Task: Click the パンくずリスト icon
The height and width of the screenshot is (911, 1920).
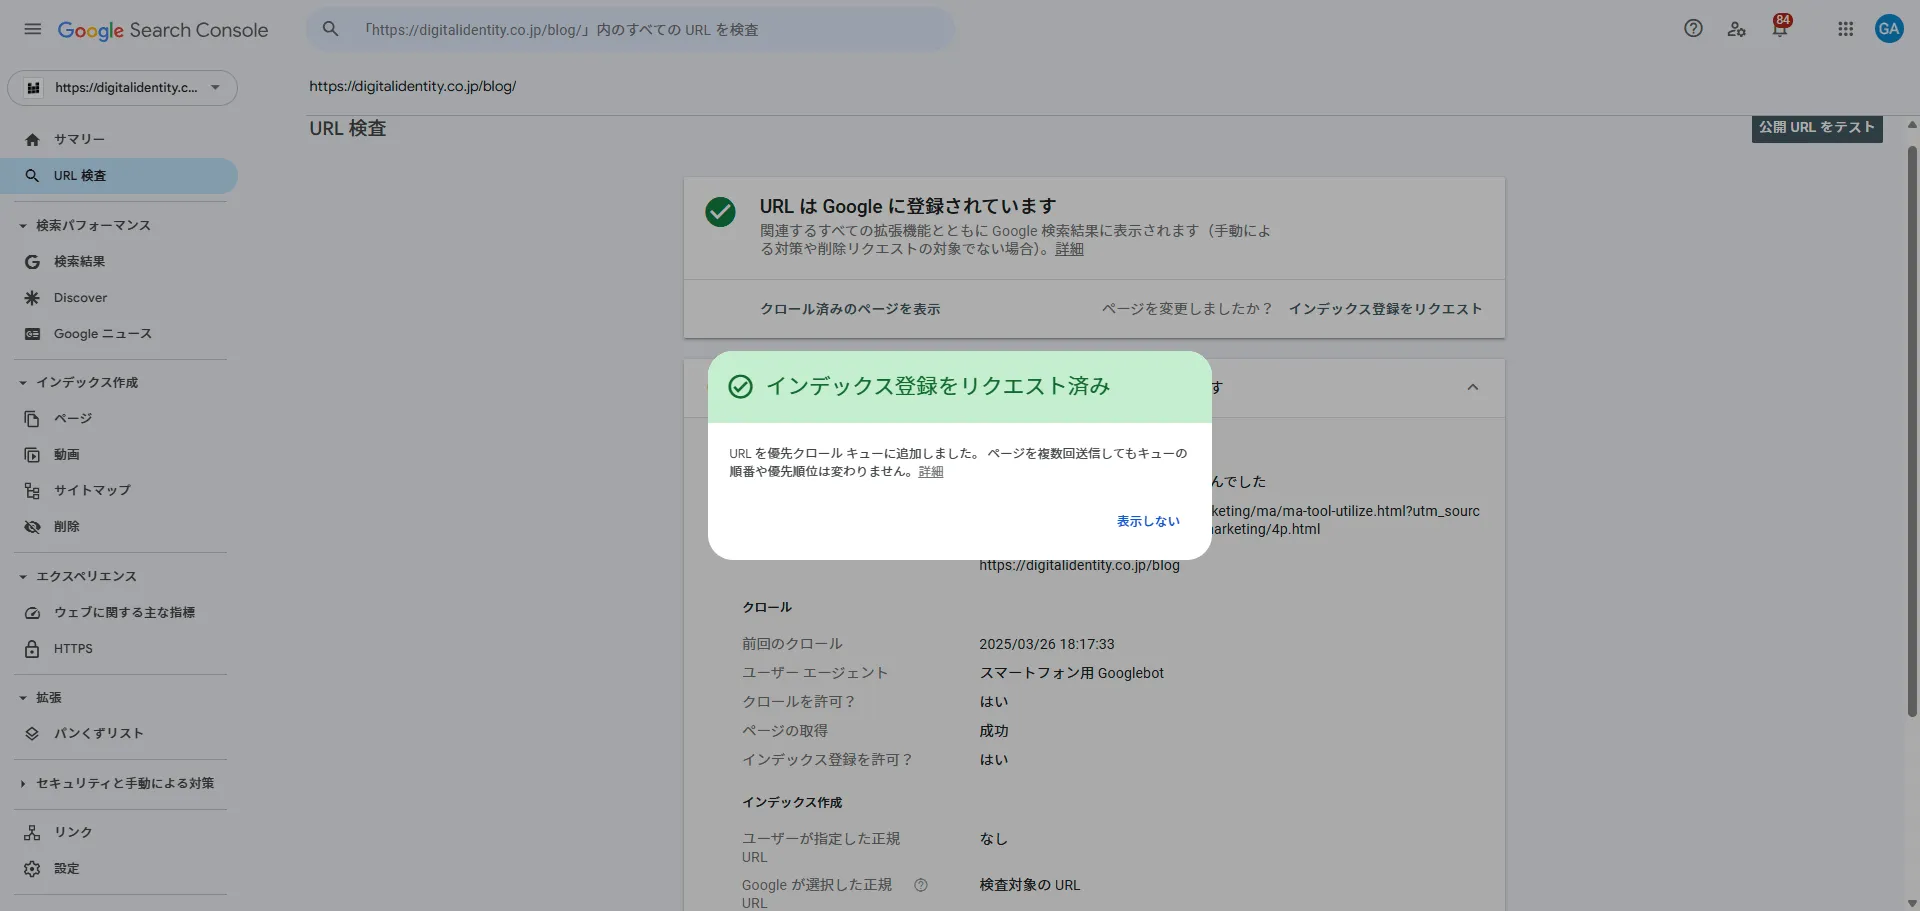Action: pos(32,734)
